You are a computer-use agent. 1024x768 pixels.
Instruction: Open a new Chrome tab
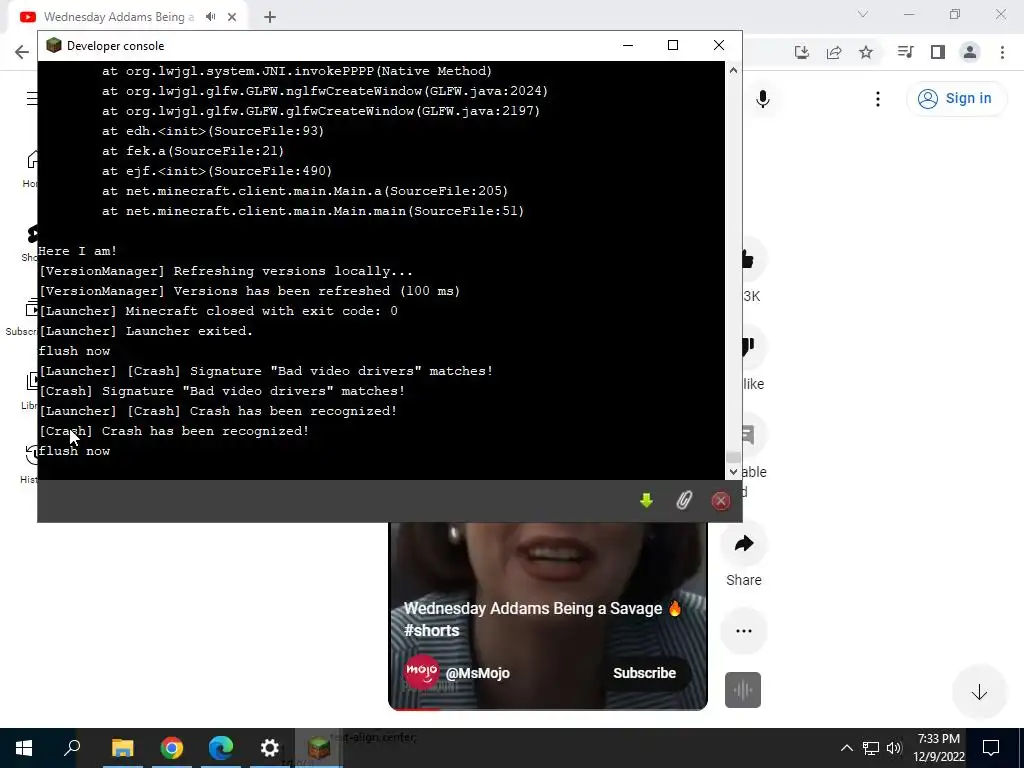[x=270, y=17]
